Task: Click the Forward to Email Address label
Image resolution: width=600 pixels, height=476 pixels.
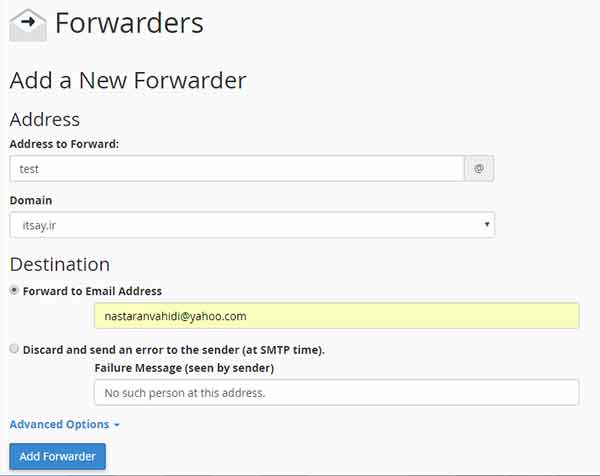Action: pyautogui.click(x=92, y=291)
